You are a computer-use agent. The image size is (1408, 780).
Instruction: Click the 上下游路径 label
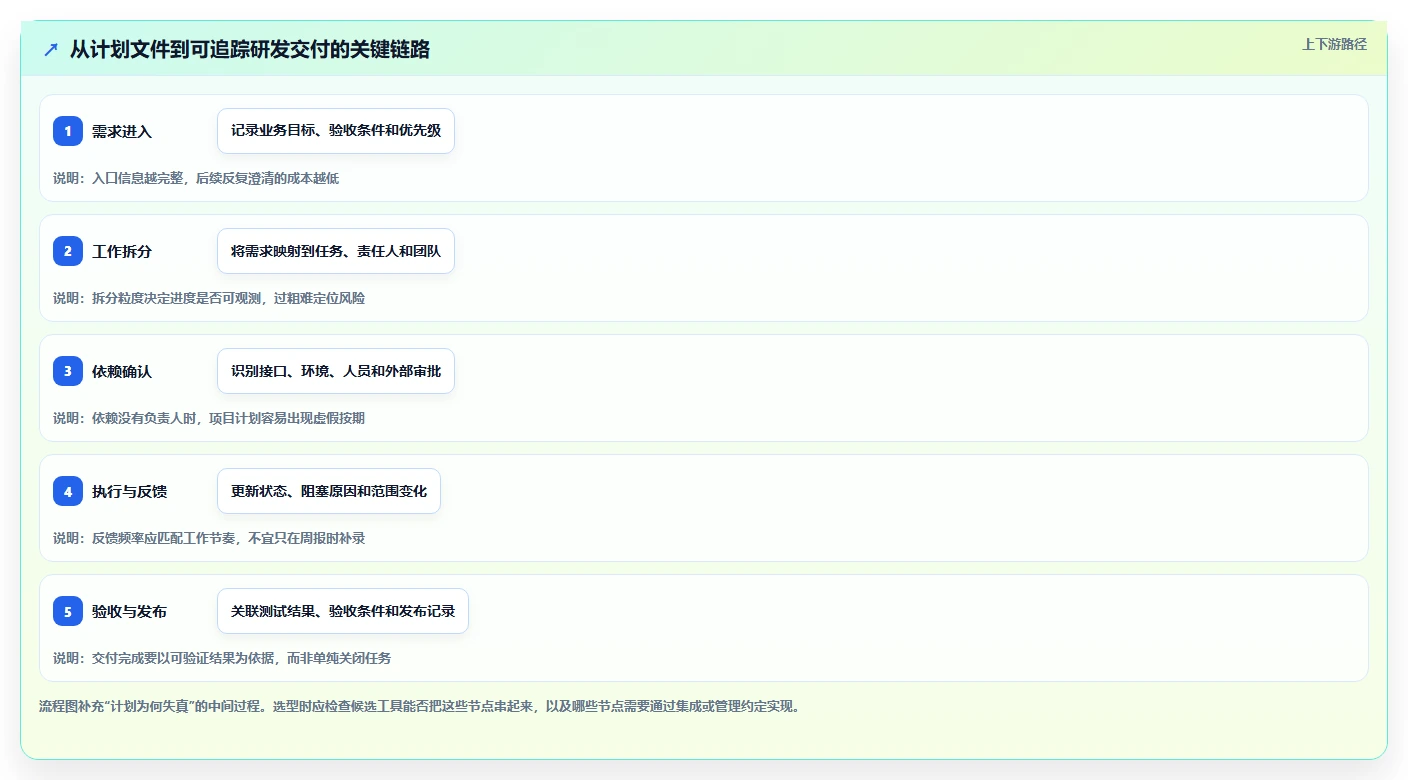1334,44
